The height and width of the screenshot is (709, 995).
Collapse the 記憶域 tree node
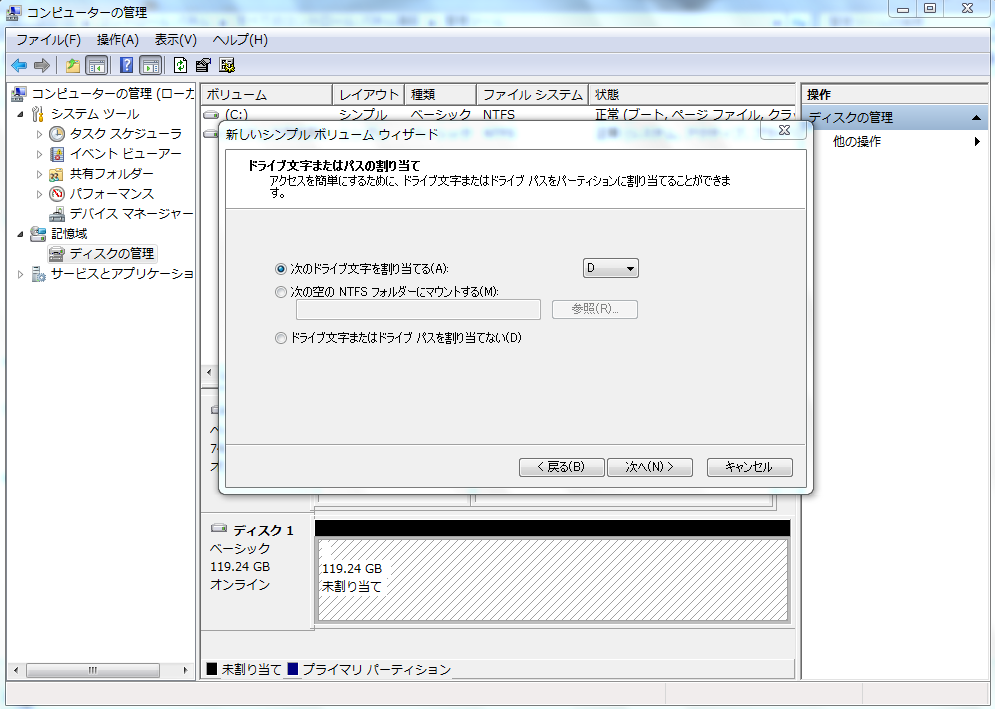(20, 234)
